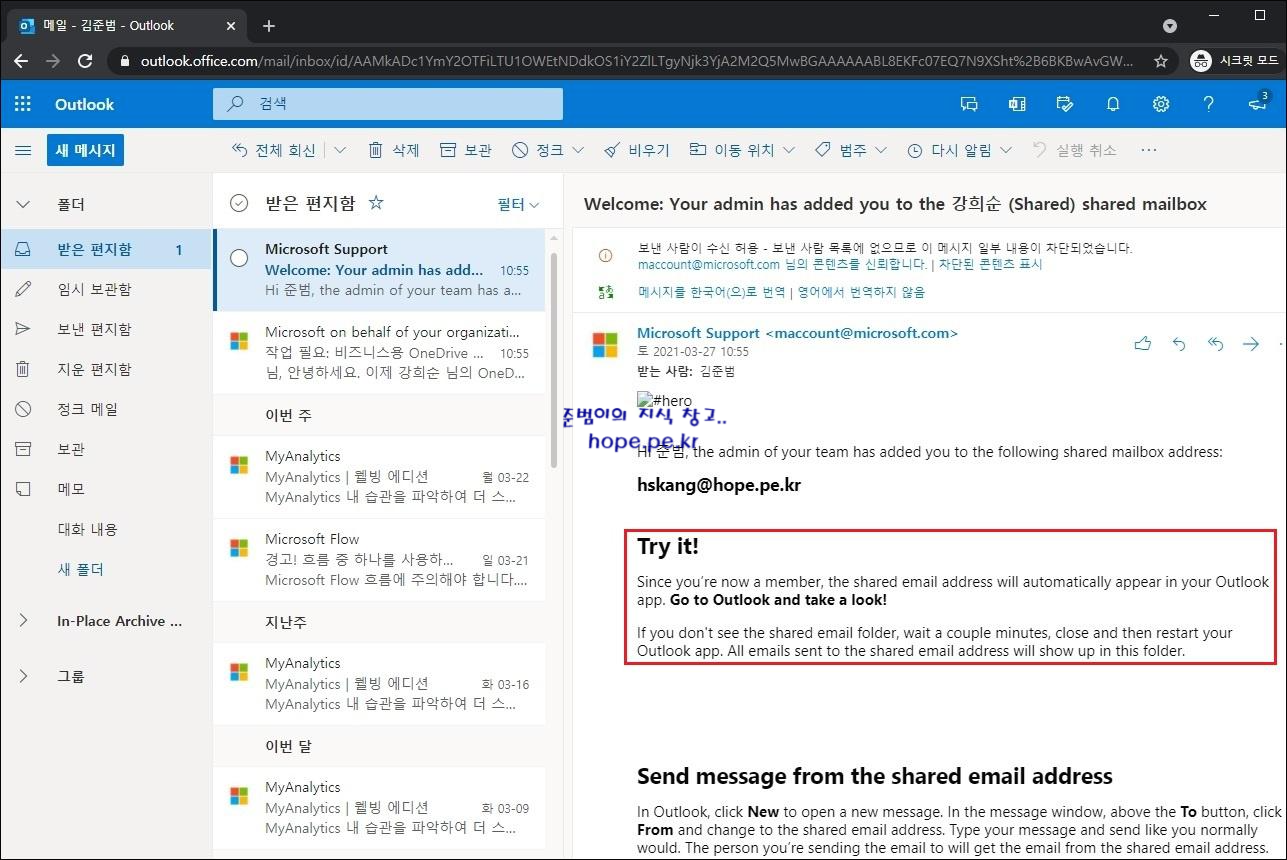Click 새 메시지 new message button
The image size is (1287, 860).
(x=85, y=150)
